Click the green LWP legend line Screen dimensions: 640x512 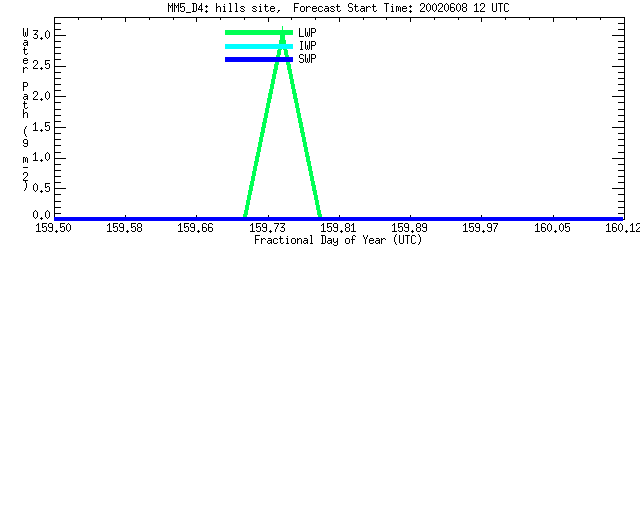tap(259, 33)
